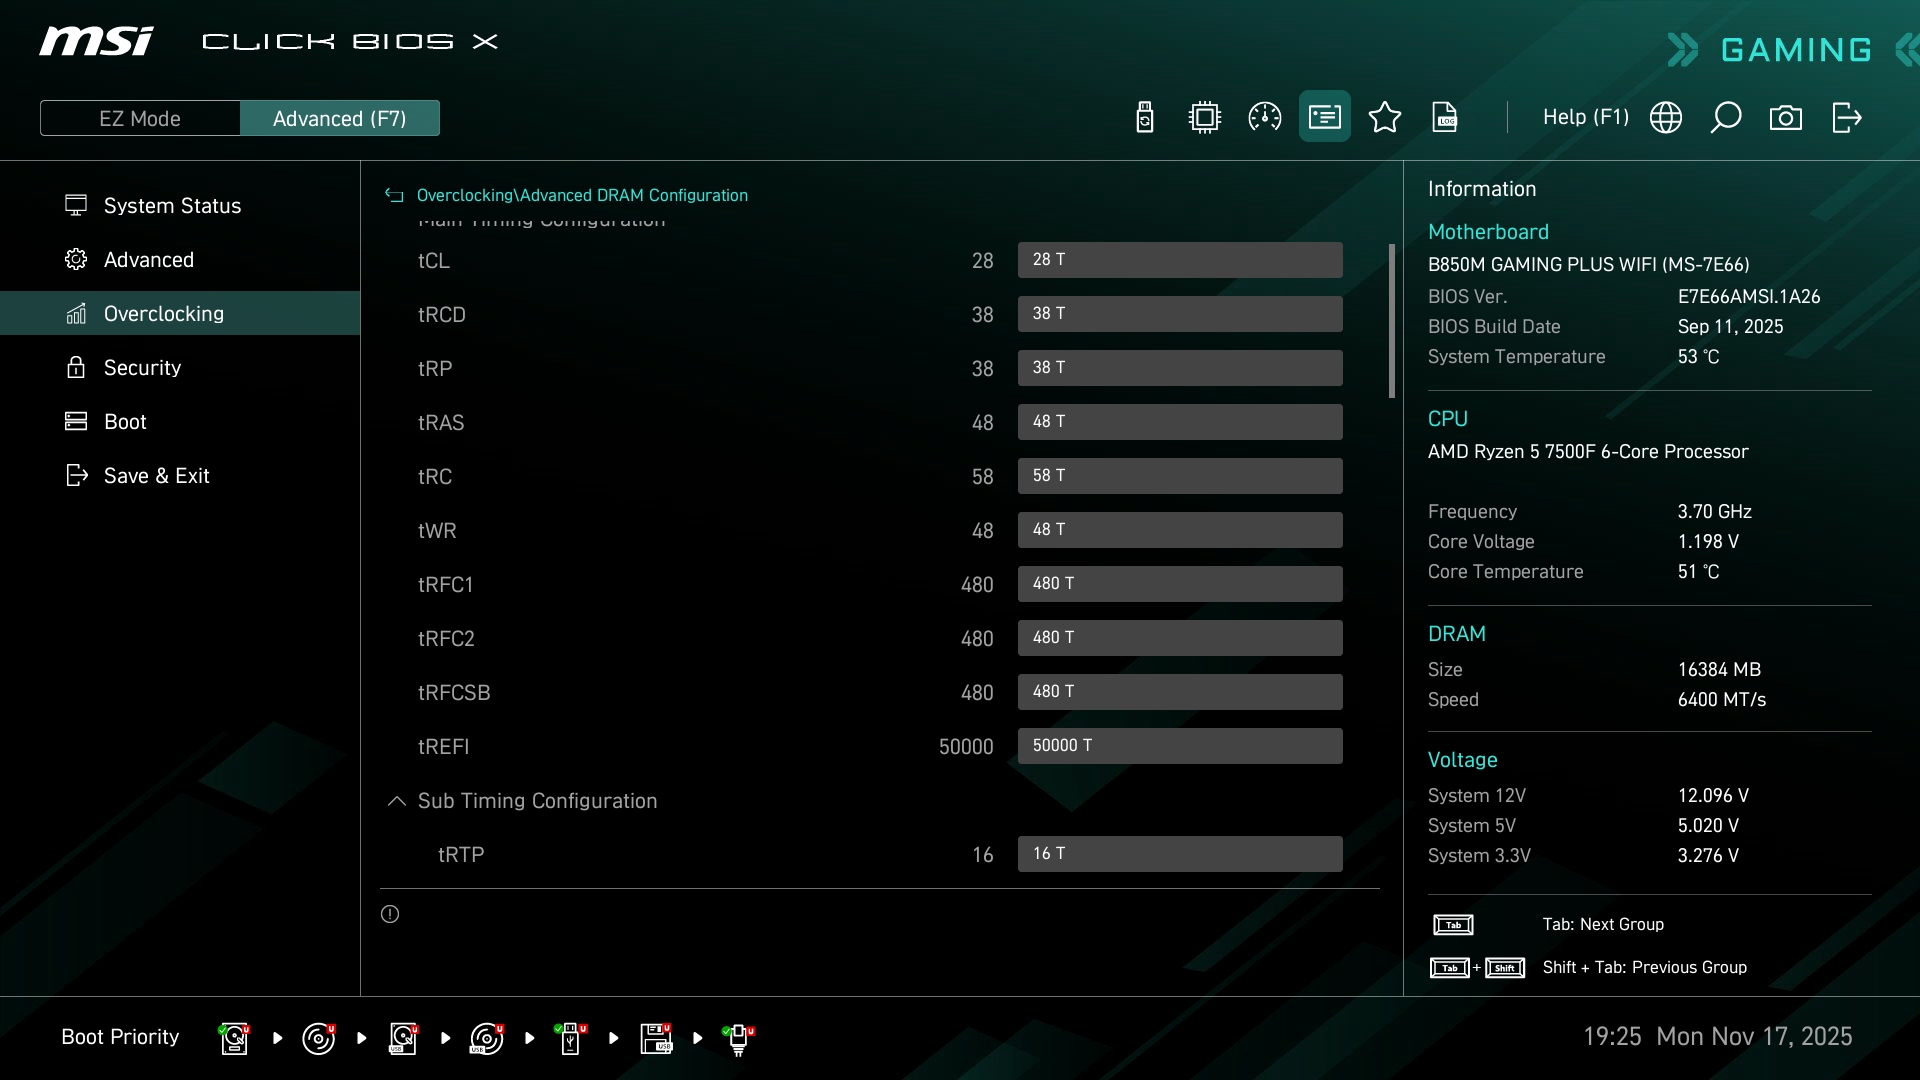Open System Status in the sidebar
Screen dimensions: 1920x1080
click(x=180, y=205)
